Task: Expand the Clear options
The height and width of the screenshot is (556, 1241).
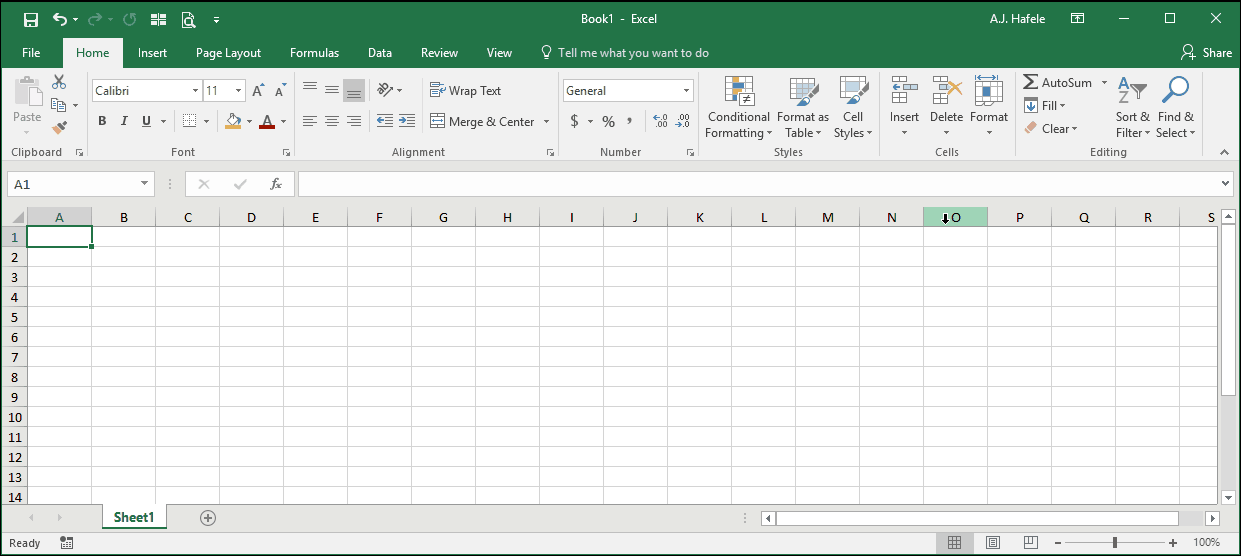Action: [1051, 128]
